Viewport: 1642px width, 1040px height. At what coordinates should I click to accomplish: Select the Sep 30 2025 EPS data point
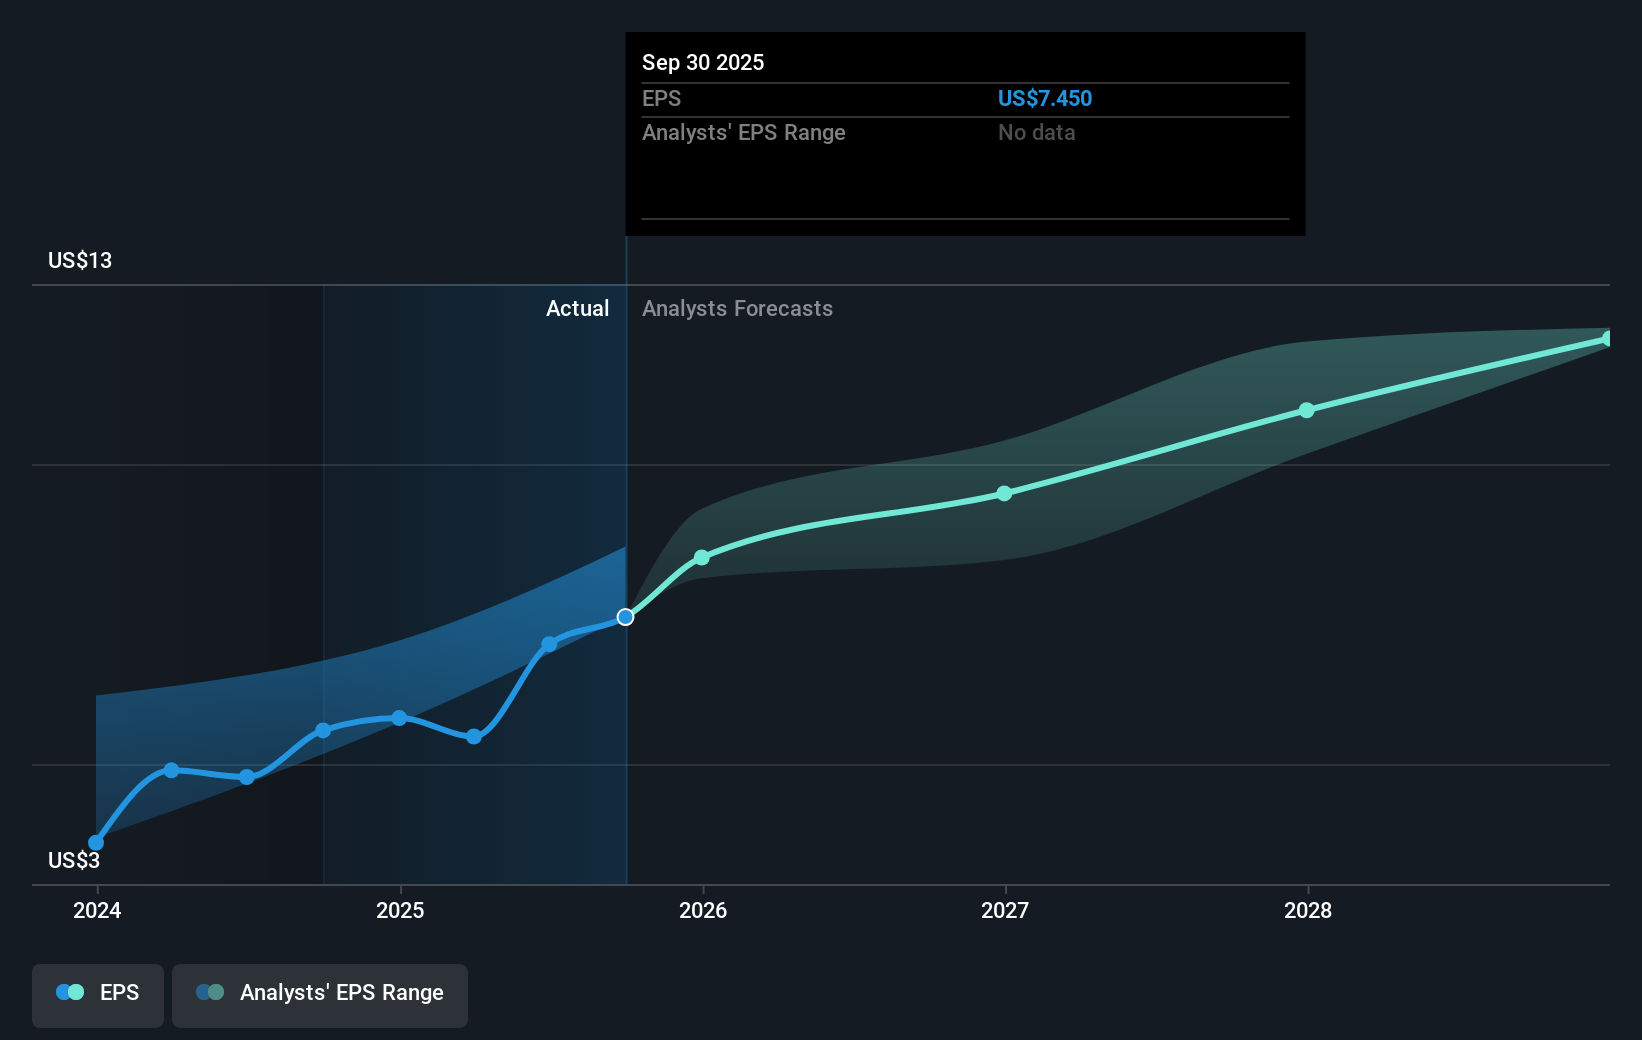tap(625, 617)
